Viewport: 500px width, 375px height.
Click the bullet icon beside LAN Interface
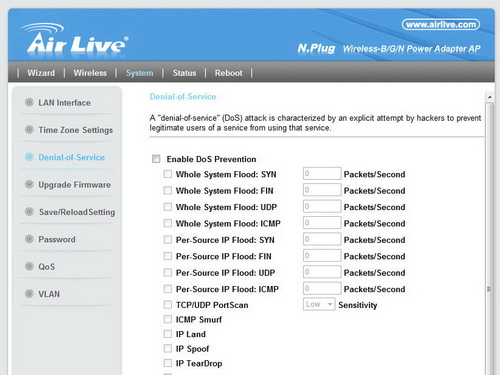tap(29, 102)
